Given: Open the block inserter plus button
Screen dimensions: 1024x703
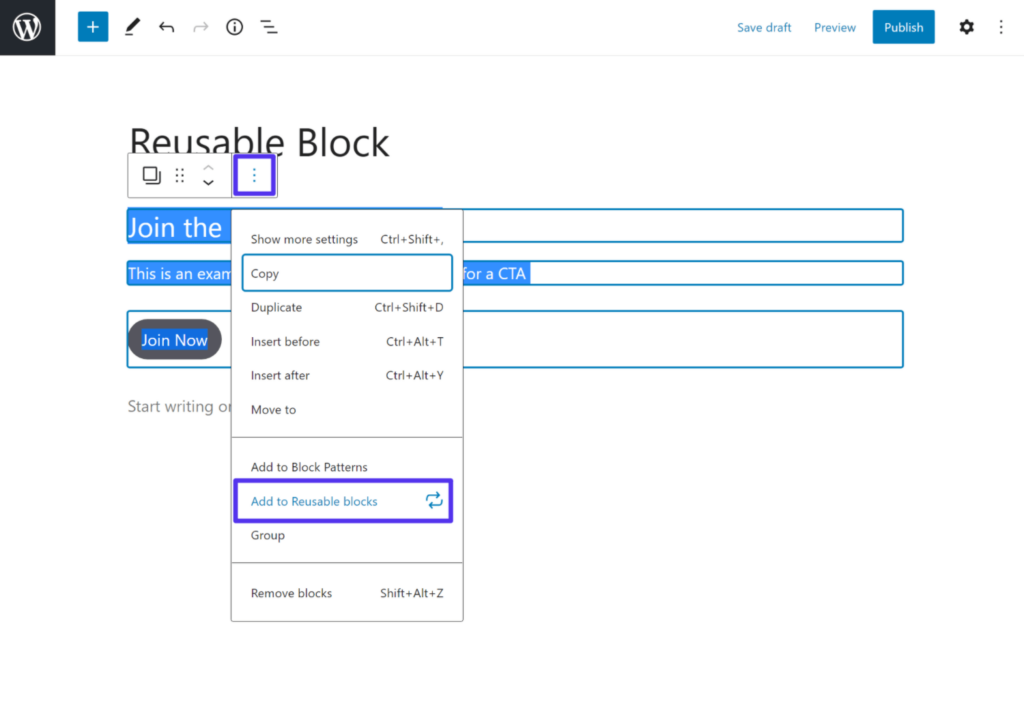Looking at the screenshot, I should [x=93, y=27].
